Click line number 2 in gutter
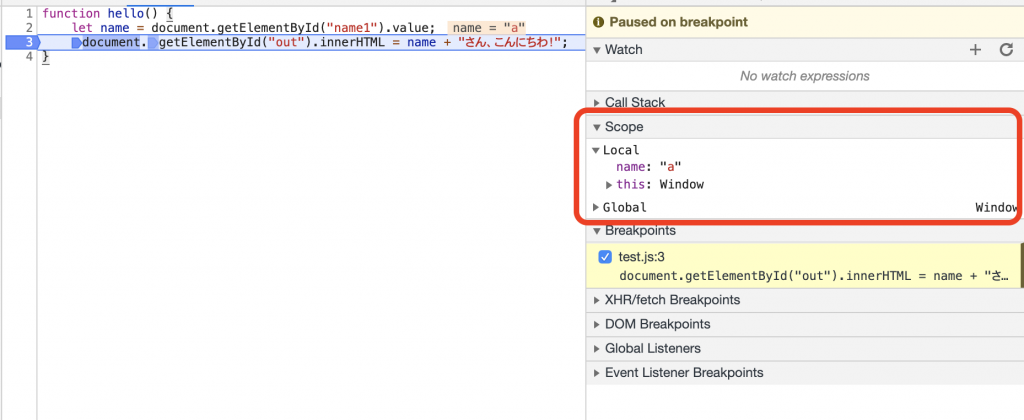 pyautogui.click(x=29, y=27)
